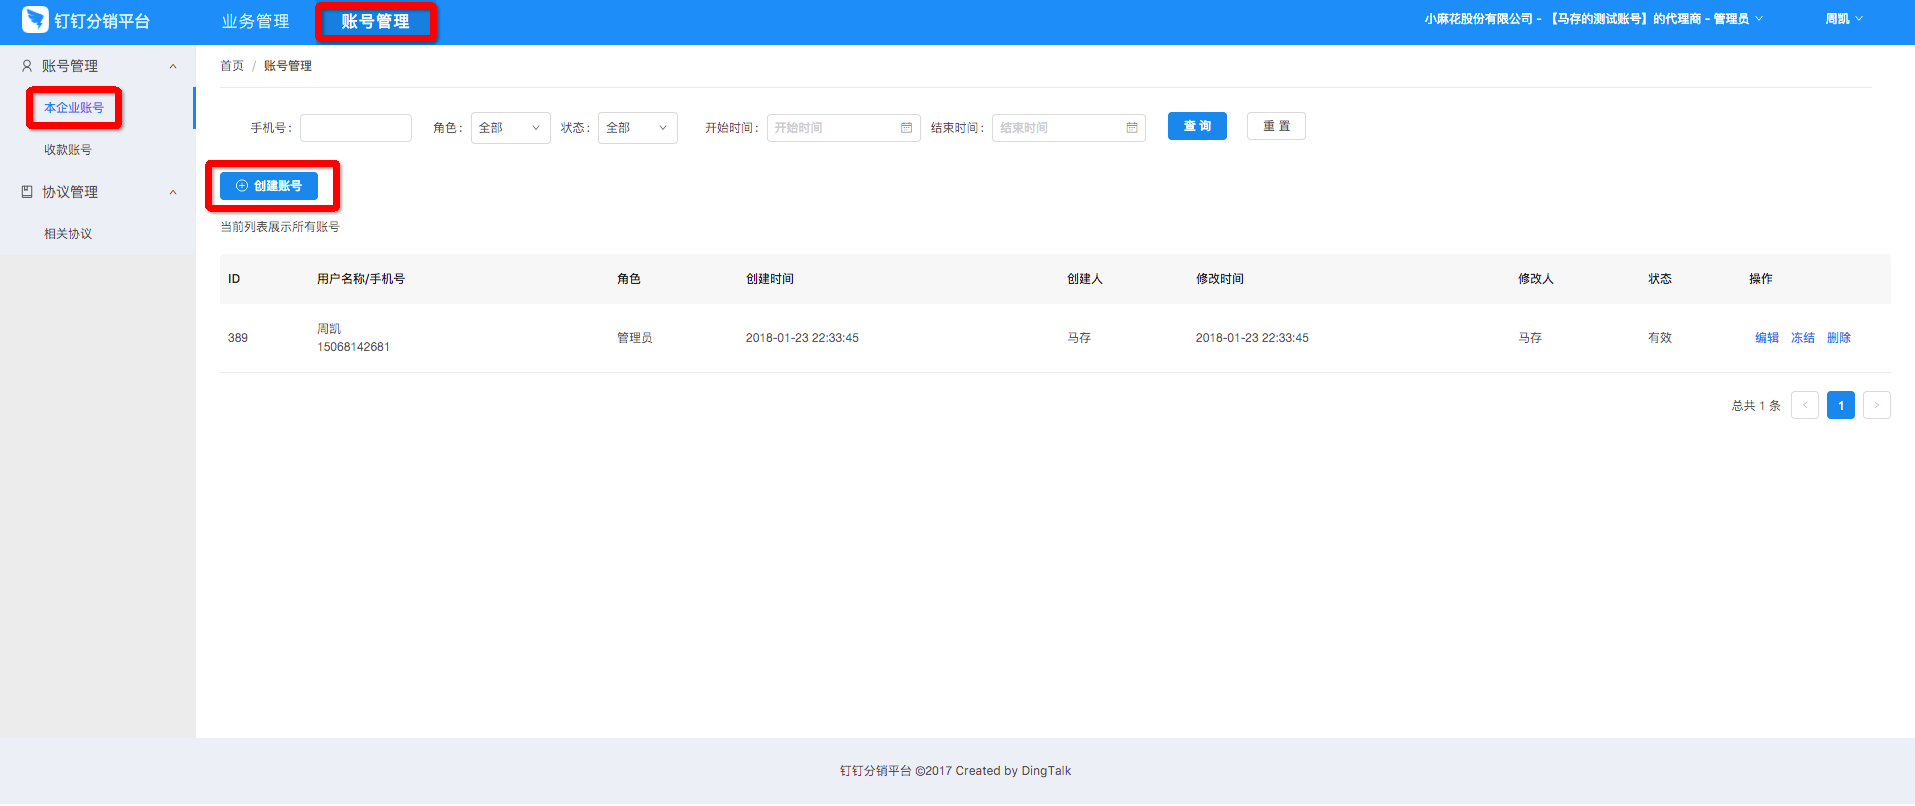Go to the next page arrow

(1877, 405)
